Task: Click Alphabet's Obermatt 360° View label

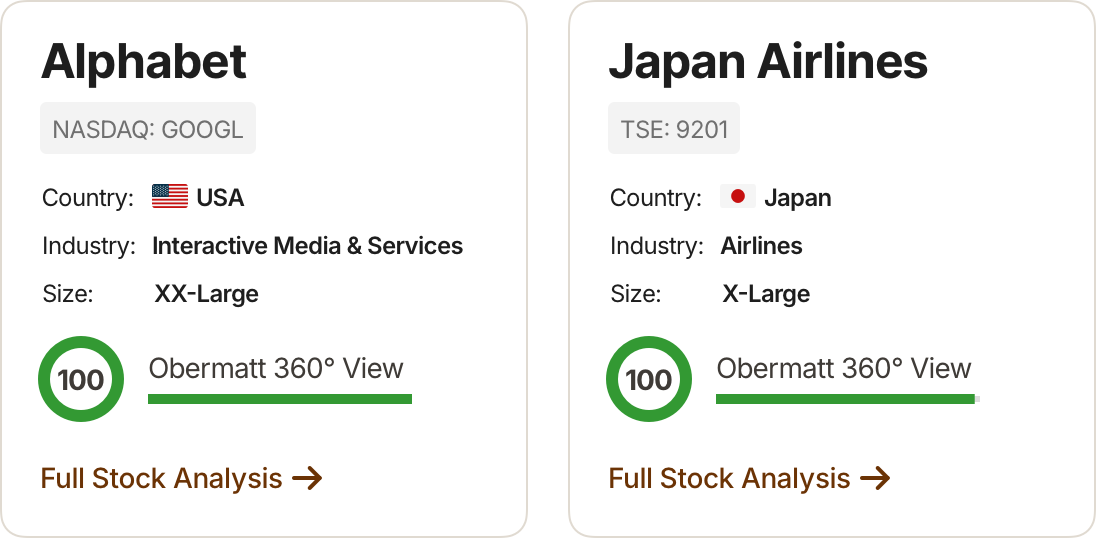Action: [x=276, y=368]
